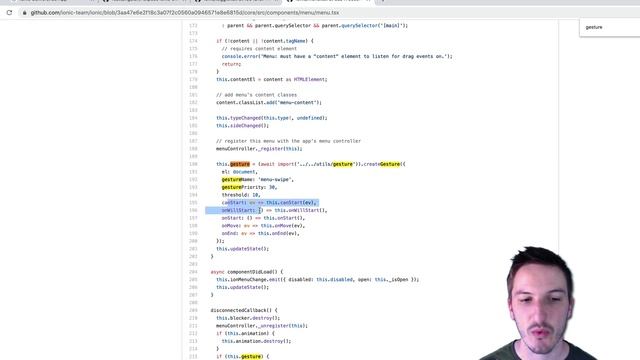
Task: Select line number 212
Action: click(193, 333)
